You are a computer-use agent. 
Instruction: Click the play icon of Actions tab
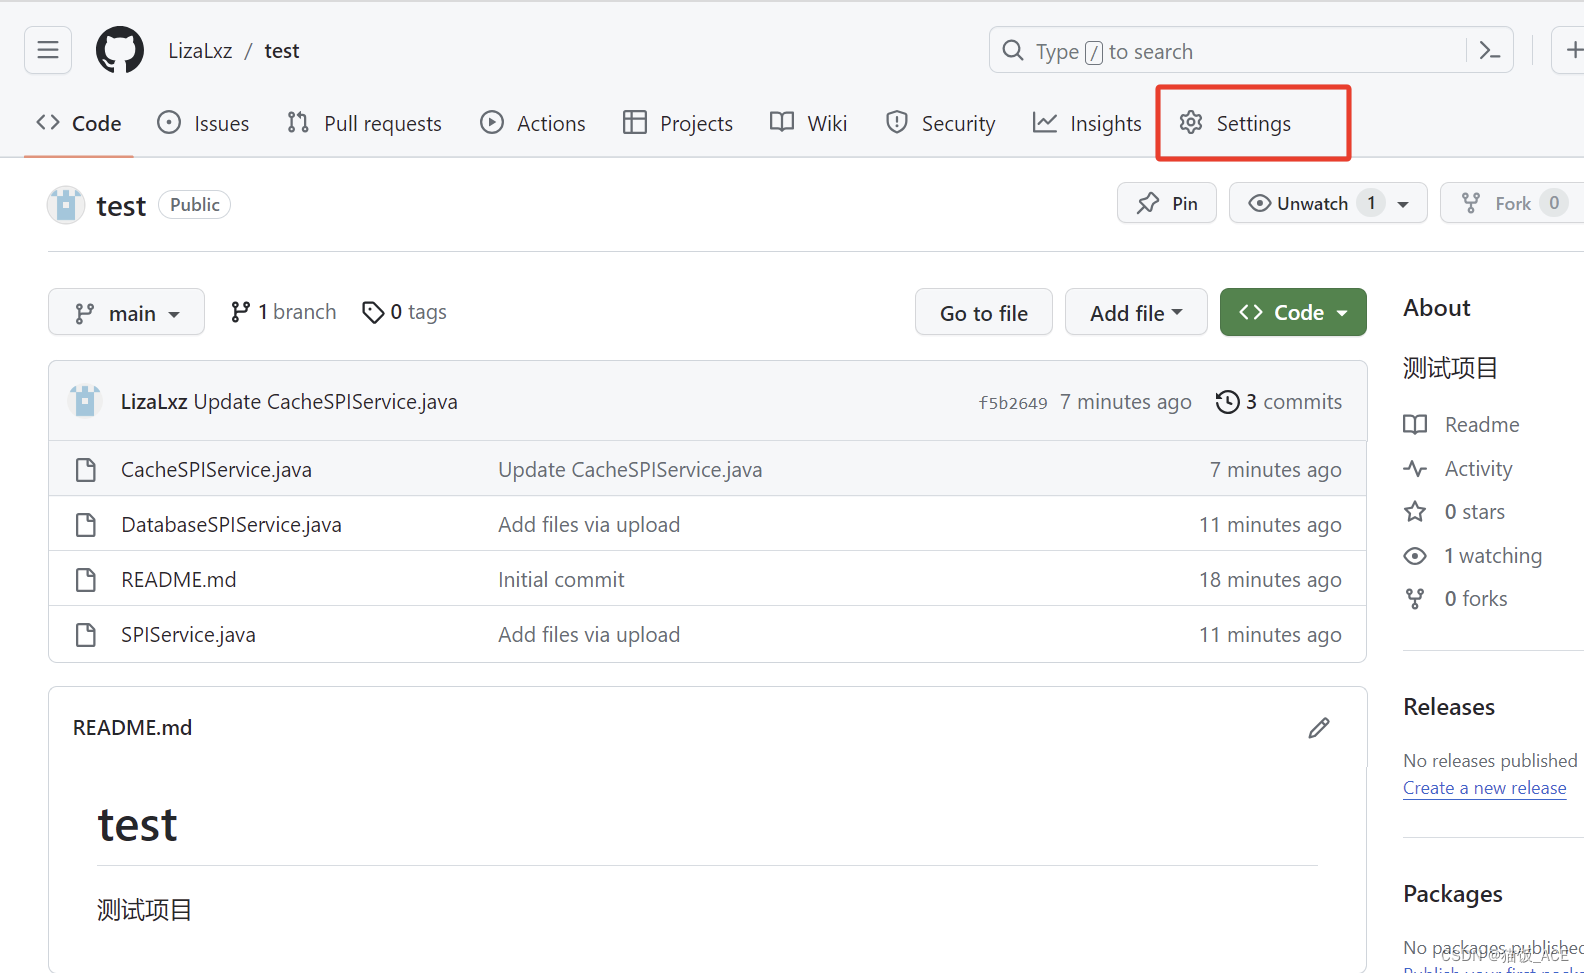(x=492, y=122)
